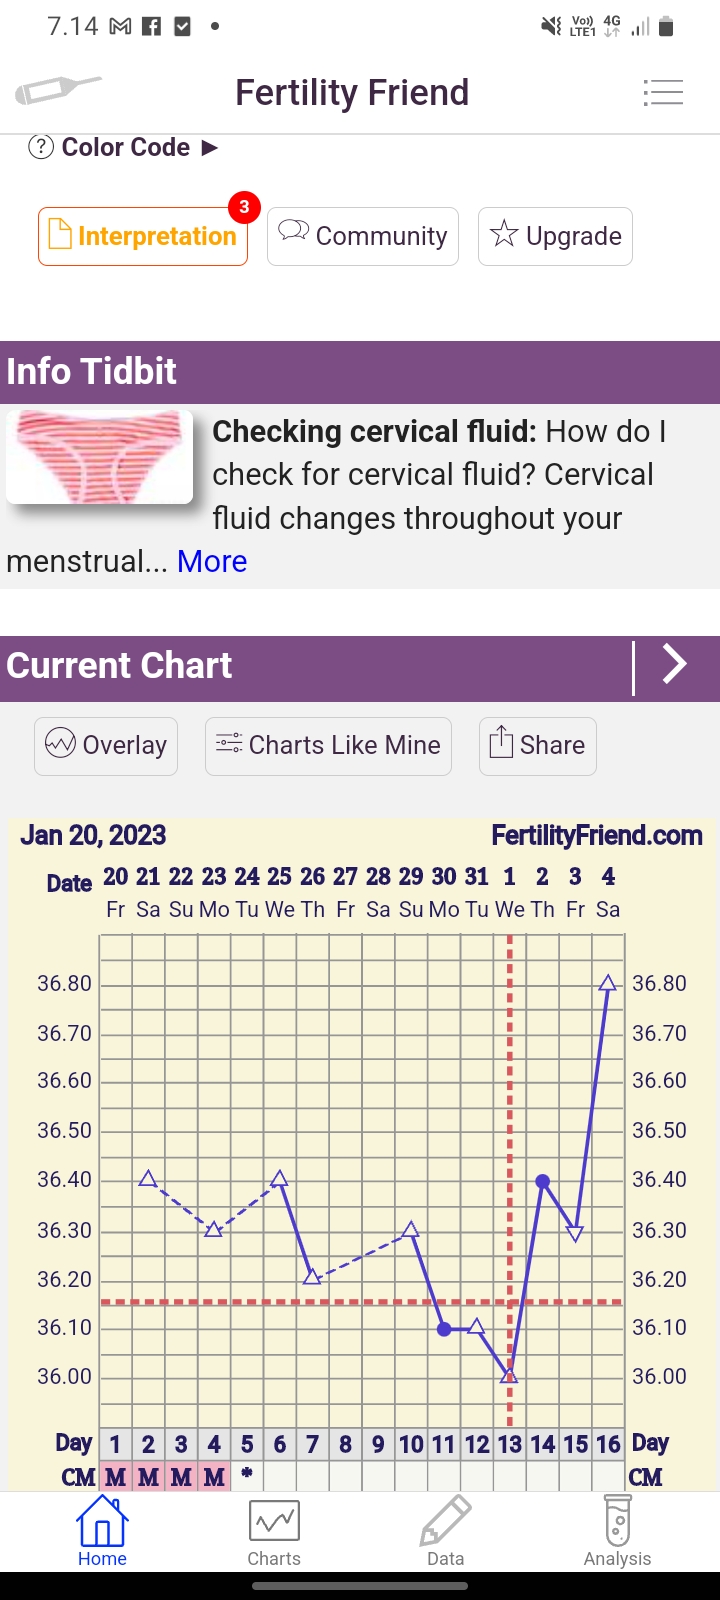Open Charts Like Mine
This screenshot has width=720, height=1600.
(x=328, y=746)
